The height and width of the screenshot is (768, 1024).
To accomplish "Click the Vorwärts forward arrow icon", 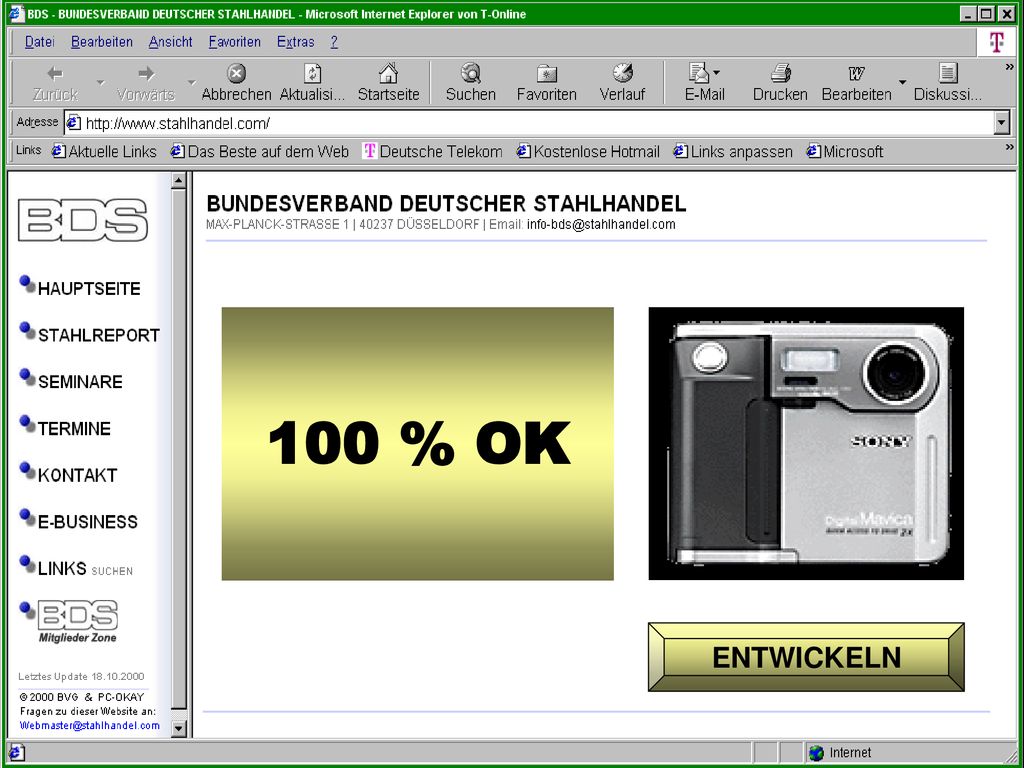I will coord(146,73).
